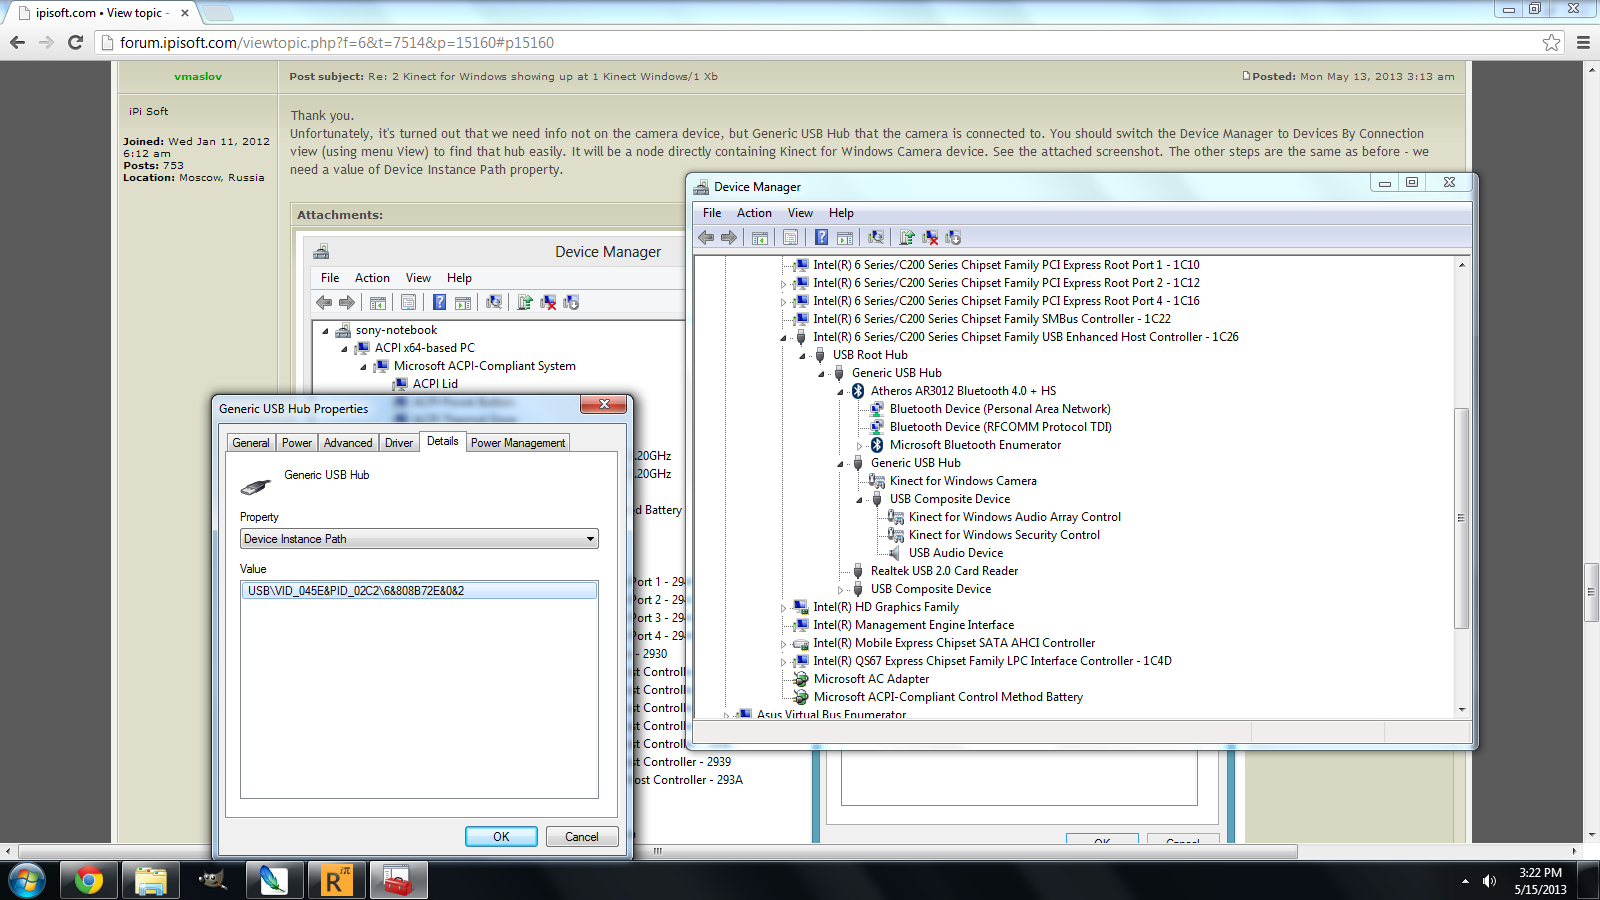
Task: Switch to Advanced tab in properties dialog
Action: click(348, 443)
